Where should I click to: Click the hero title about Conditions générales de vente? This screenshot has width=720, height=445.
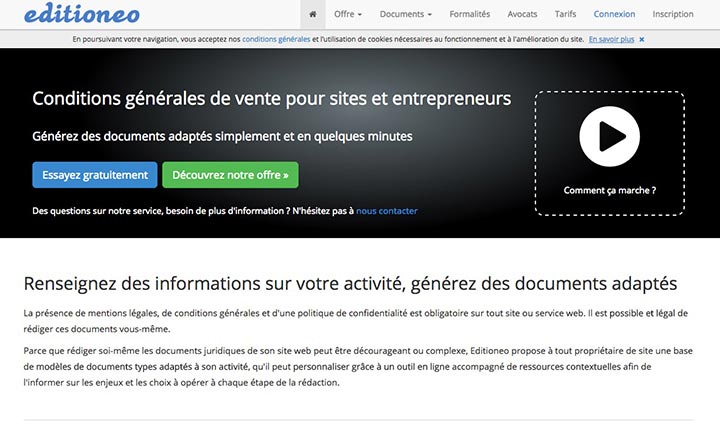click(x=271, y=99)
